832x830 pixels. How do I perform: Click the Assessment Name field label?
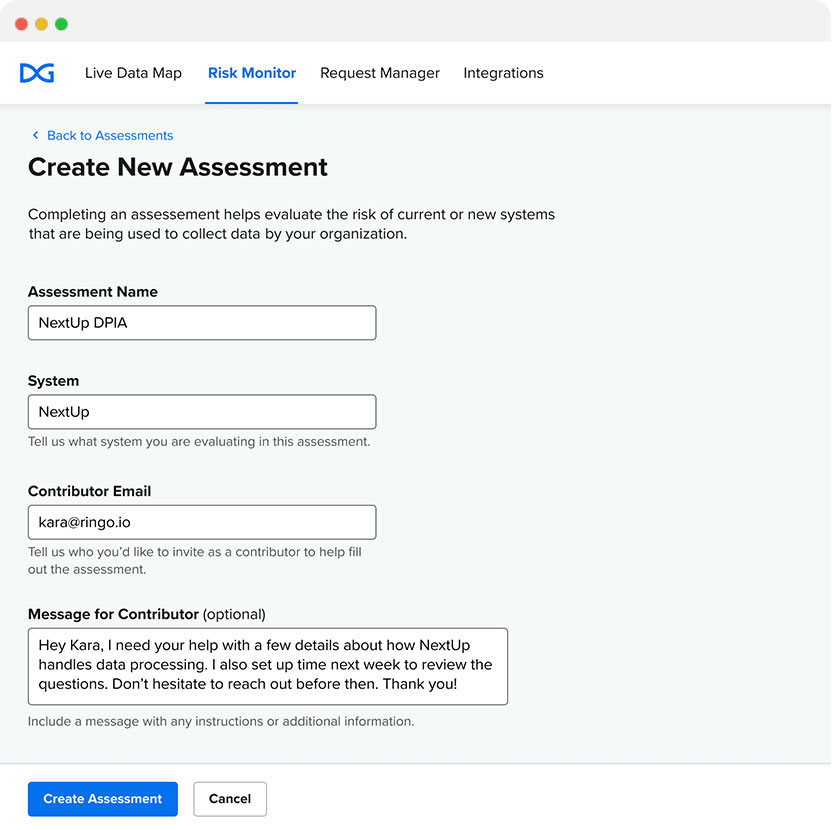click(x=93, y=292)
